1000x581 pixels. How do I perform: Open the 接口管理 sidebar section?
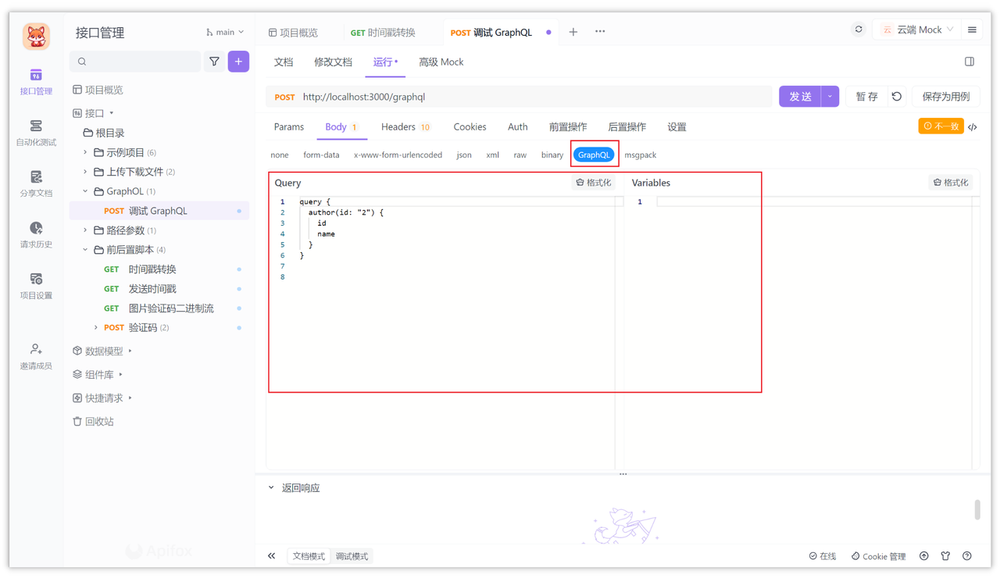point(36,82)
